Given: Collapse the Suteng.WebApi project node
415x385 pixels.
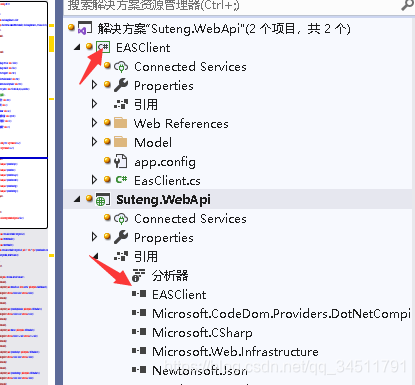Looking at the screenshot, I should tap(77, 199).
